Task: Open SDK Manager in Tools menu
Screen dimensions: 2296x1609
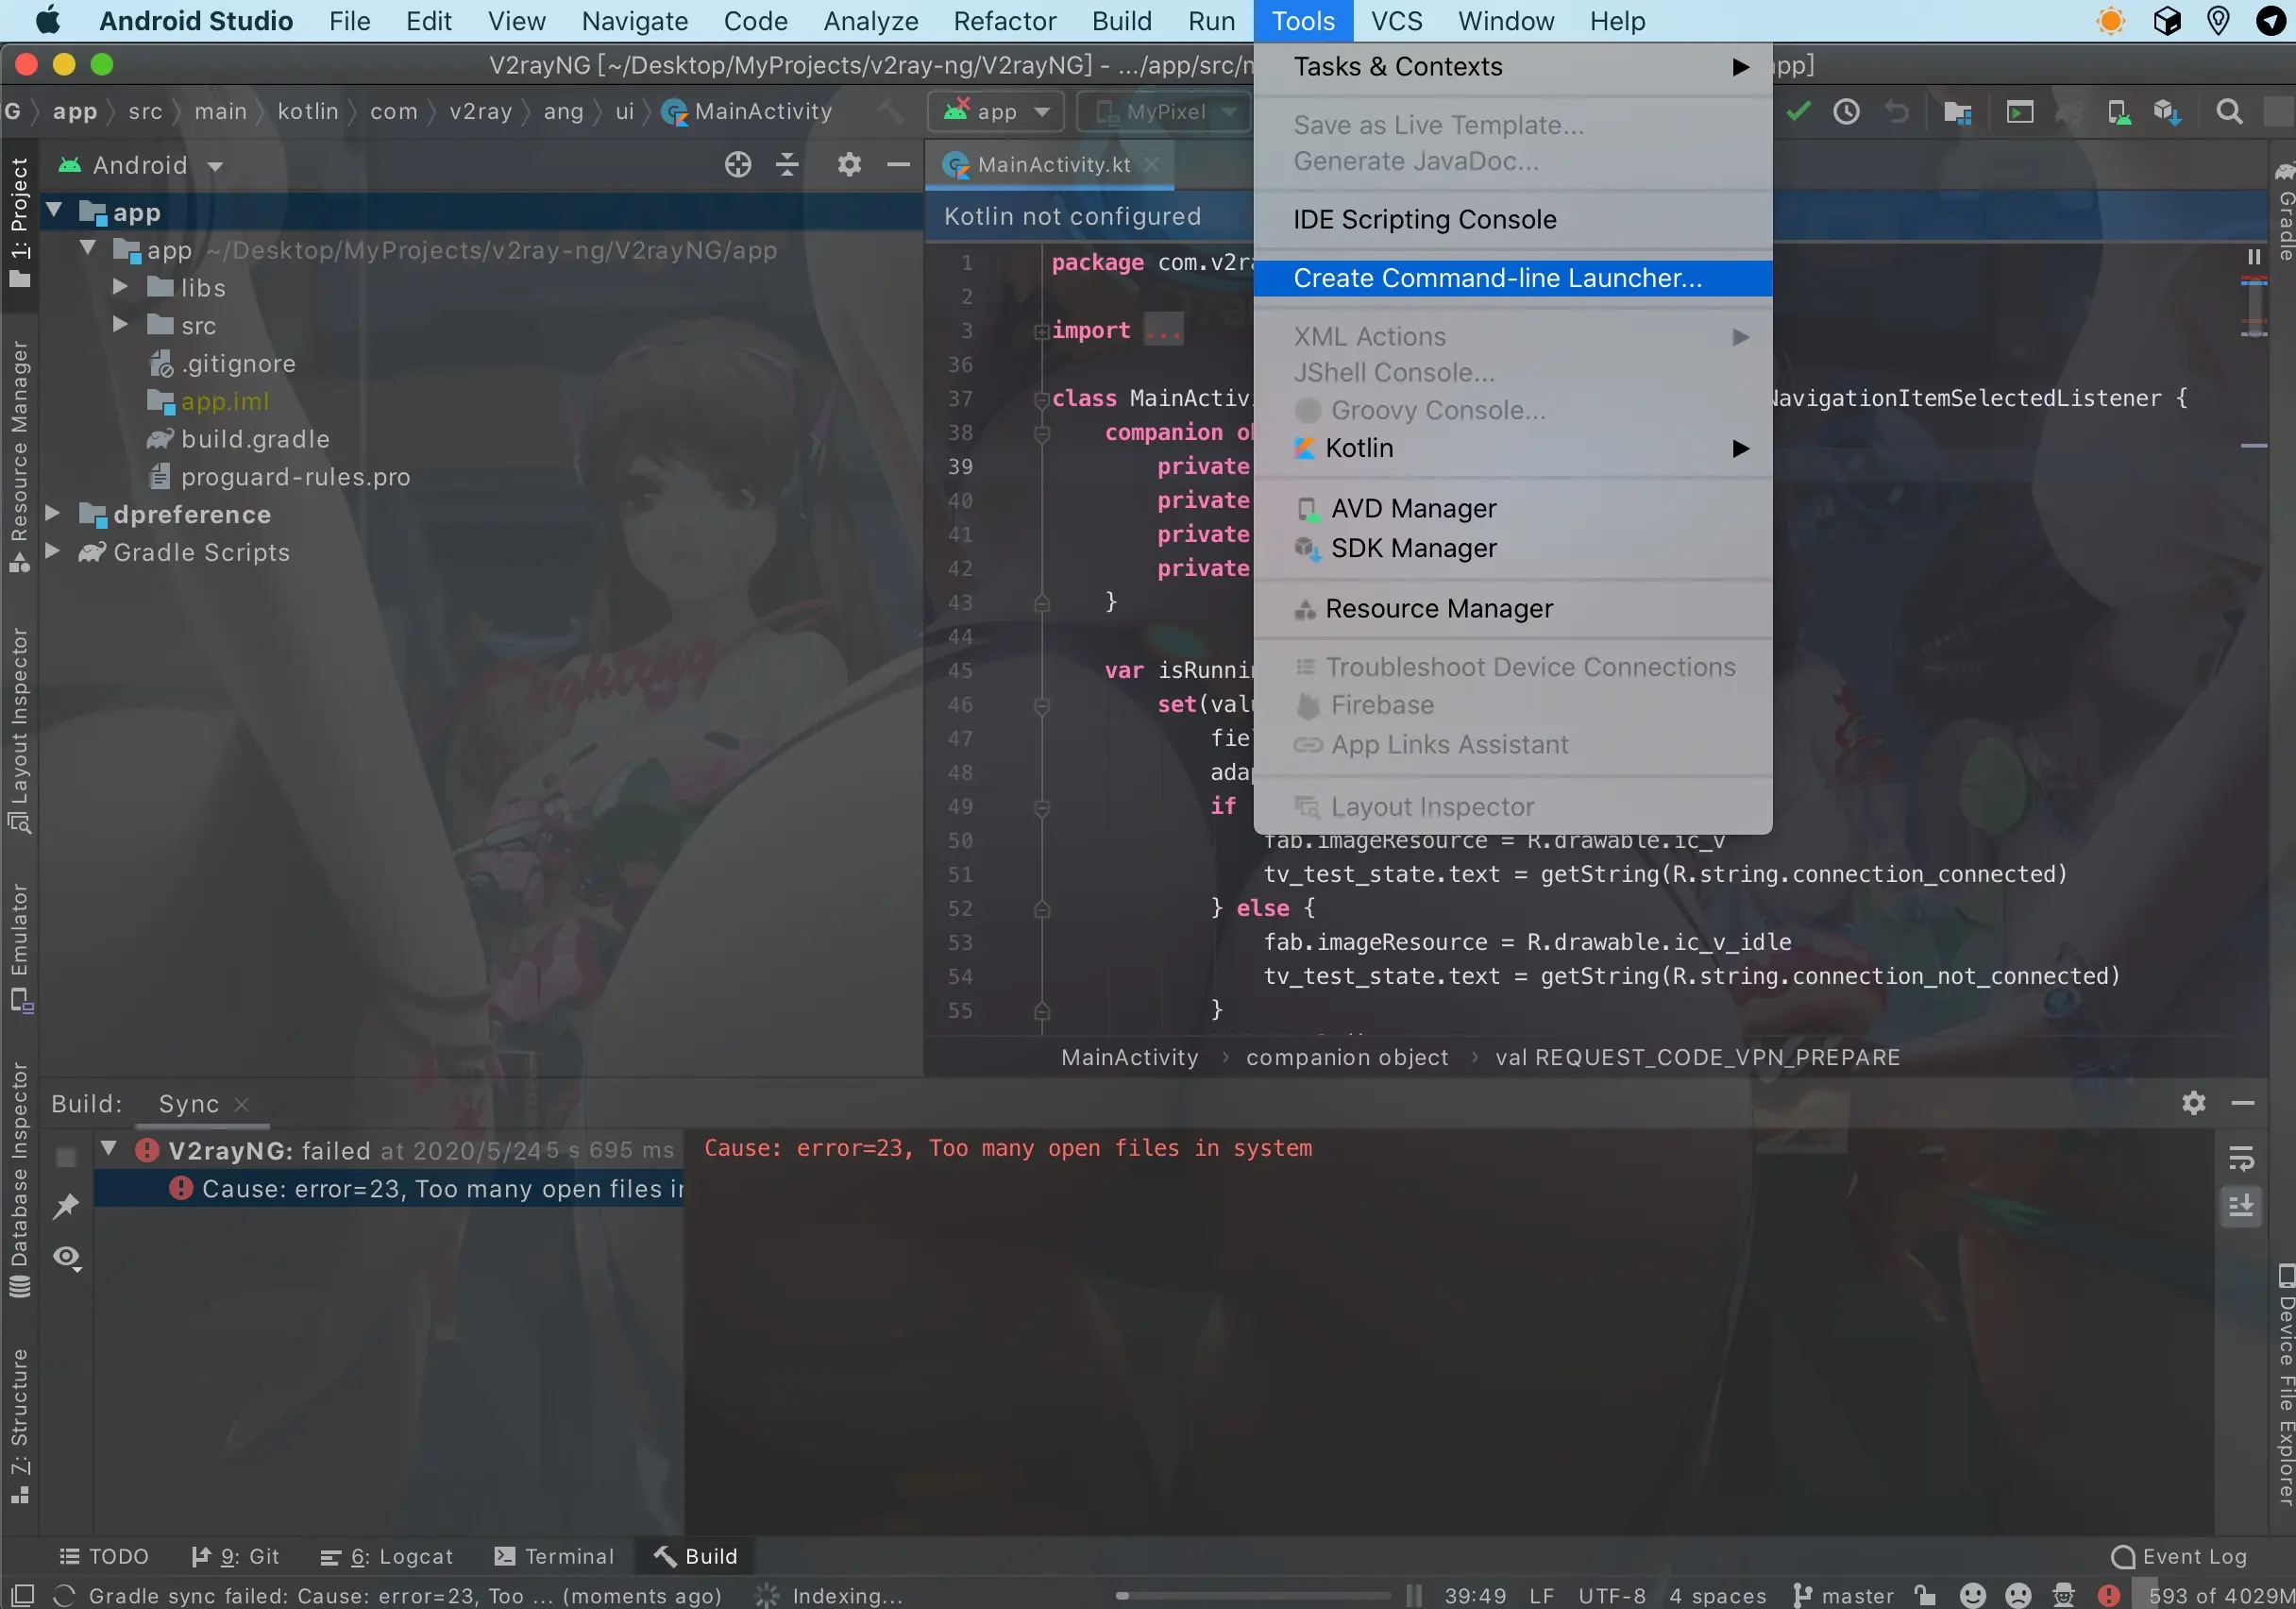Action: click(1413, 548)
